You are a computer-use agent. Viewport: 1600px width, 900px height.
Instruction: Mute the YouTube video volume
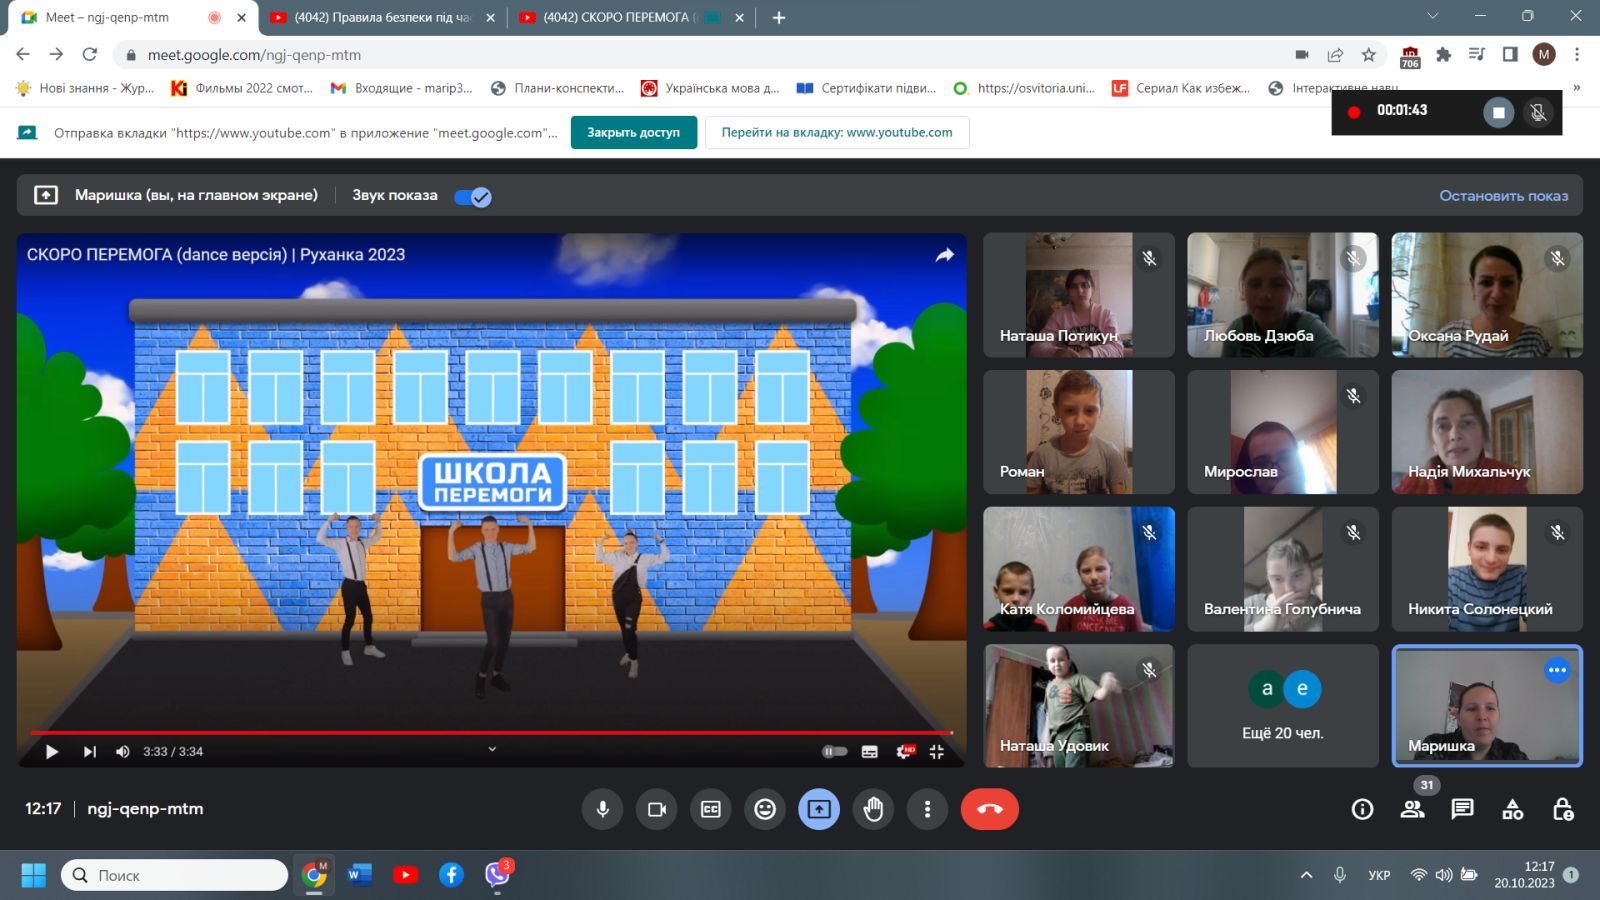122,752
